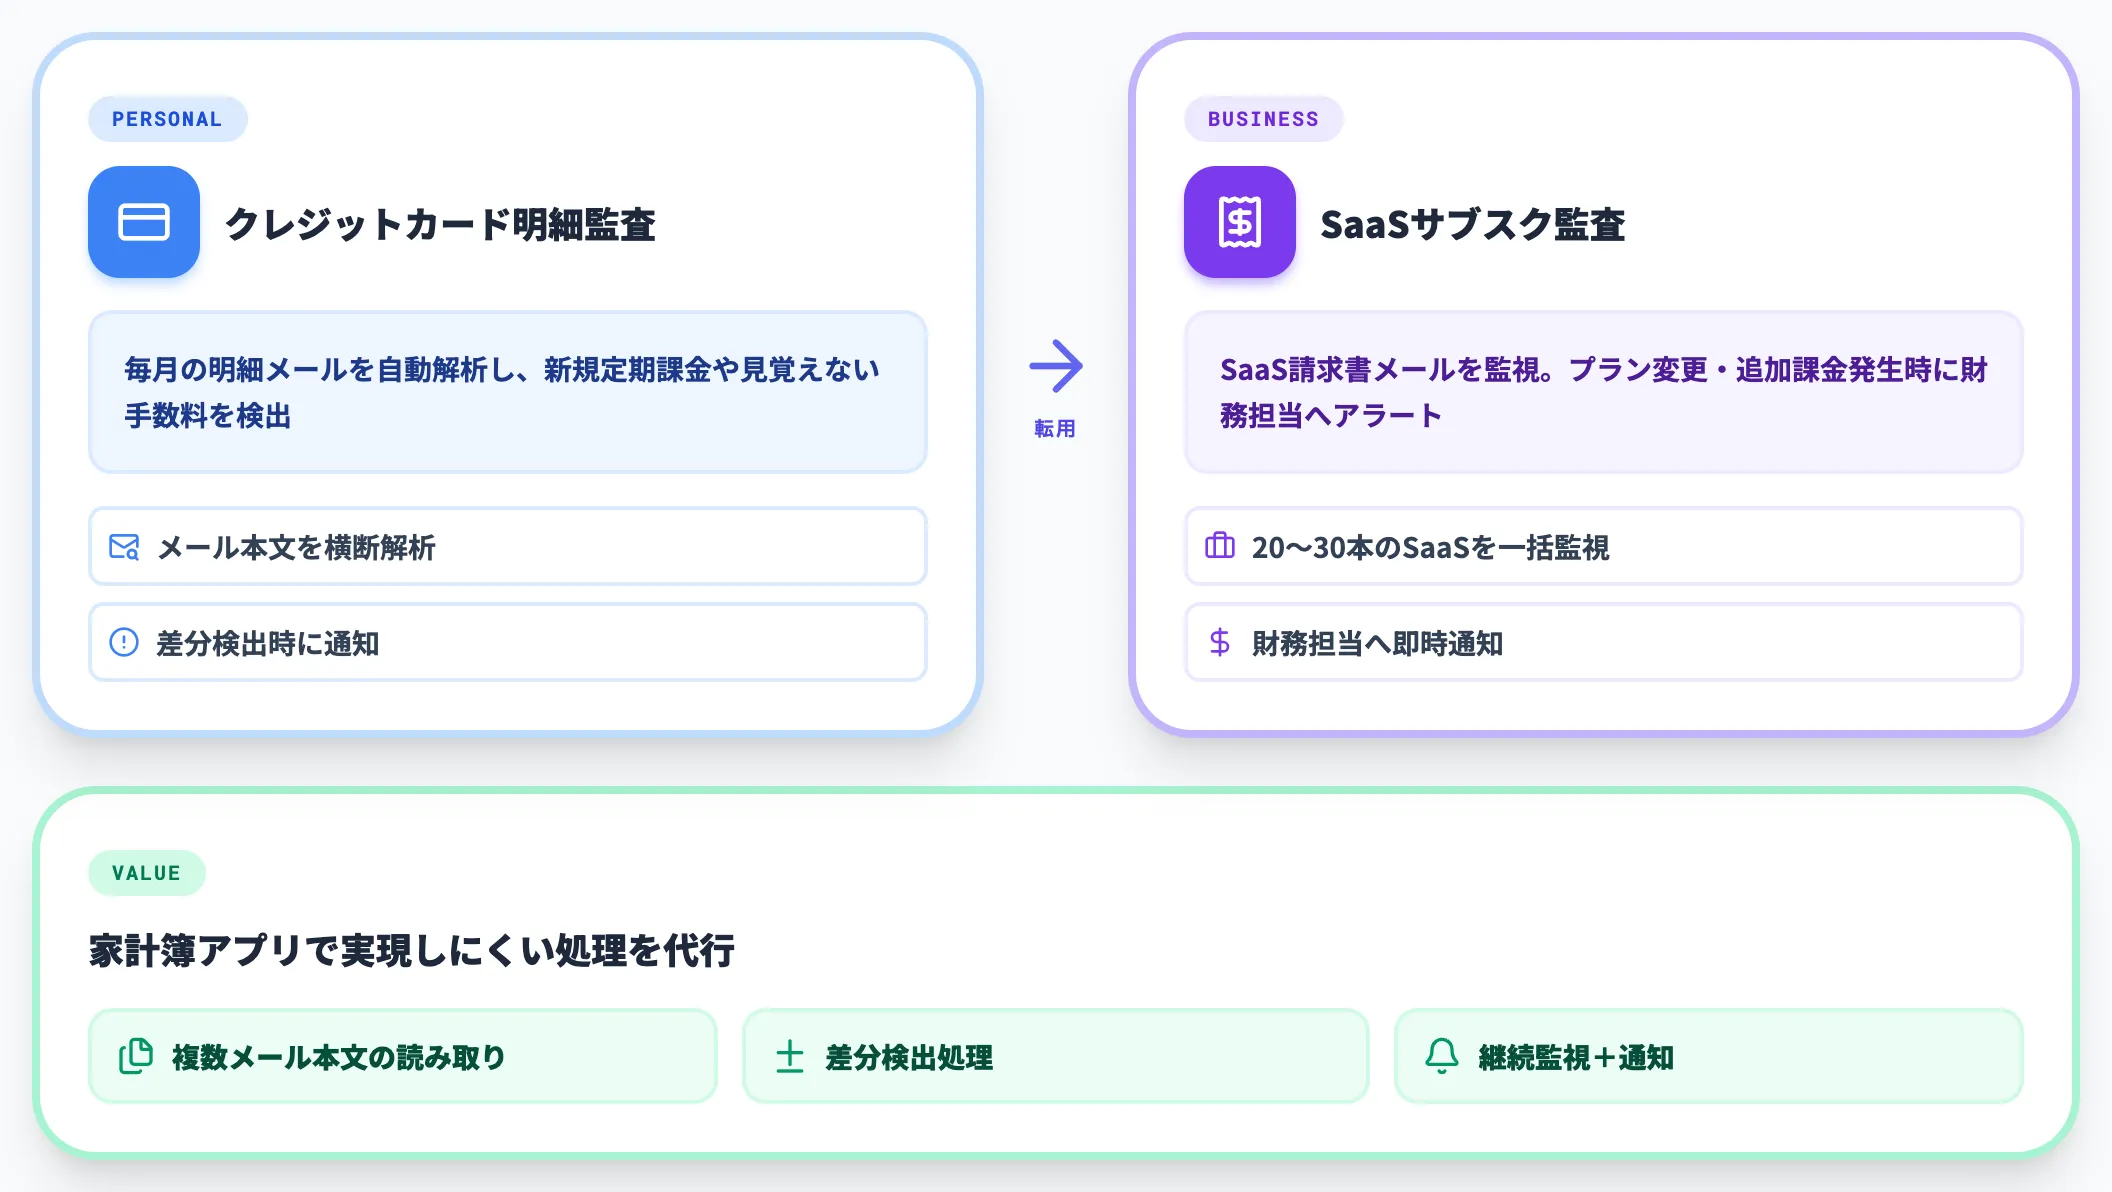Click the SaaS請求書メールを監視 description box

1604,392
